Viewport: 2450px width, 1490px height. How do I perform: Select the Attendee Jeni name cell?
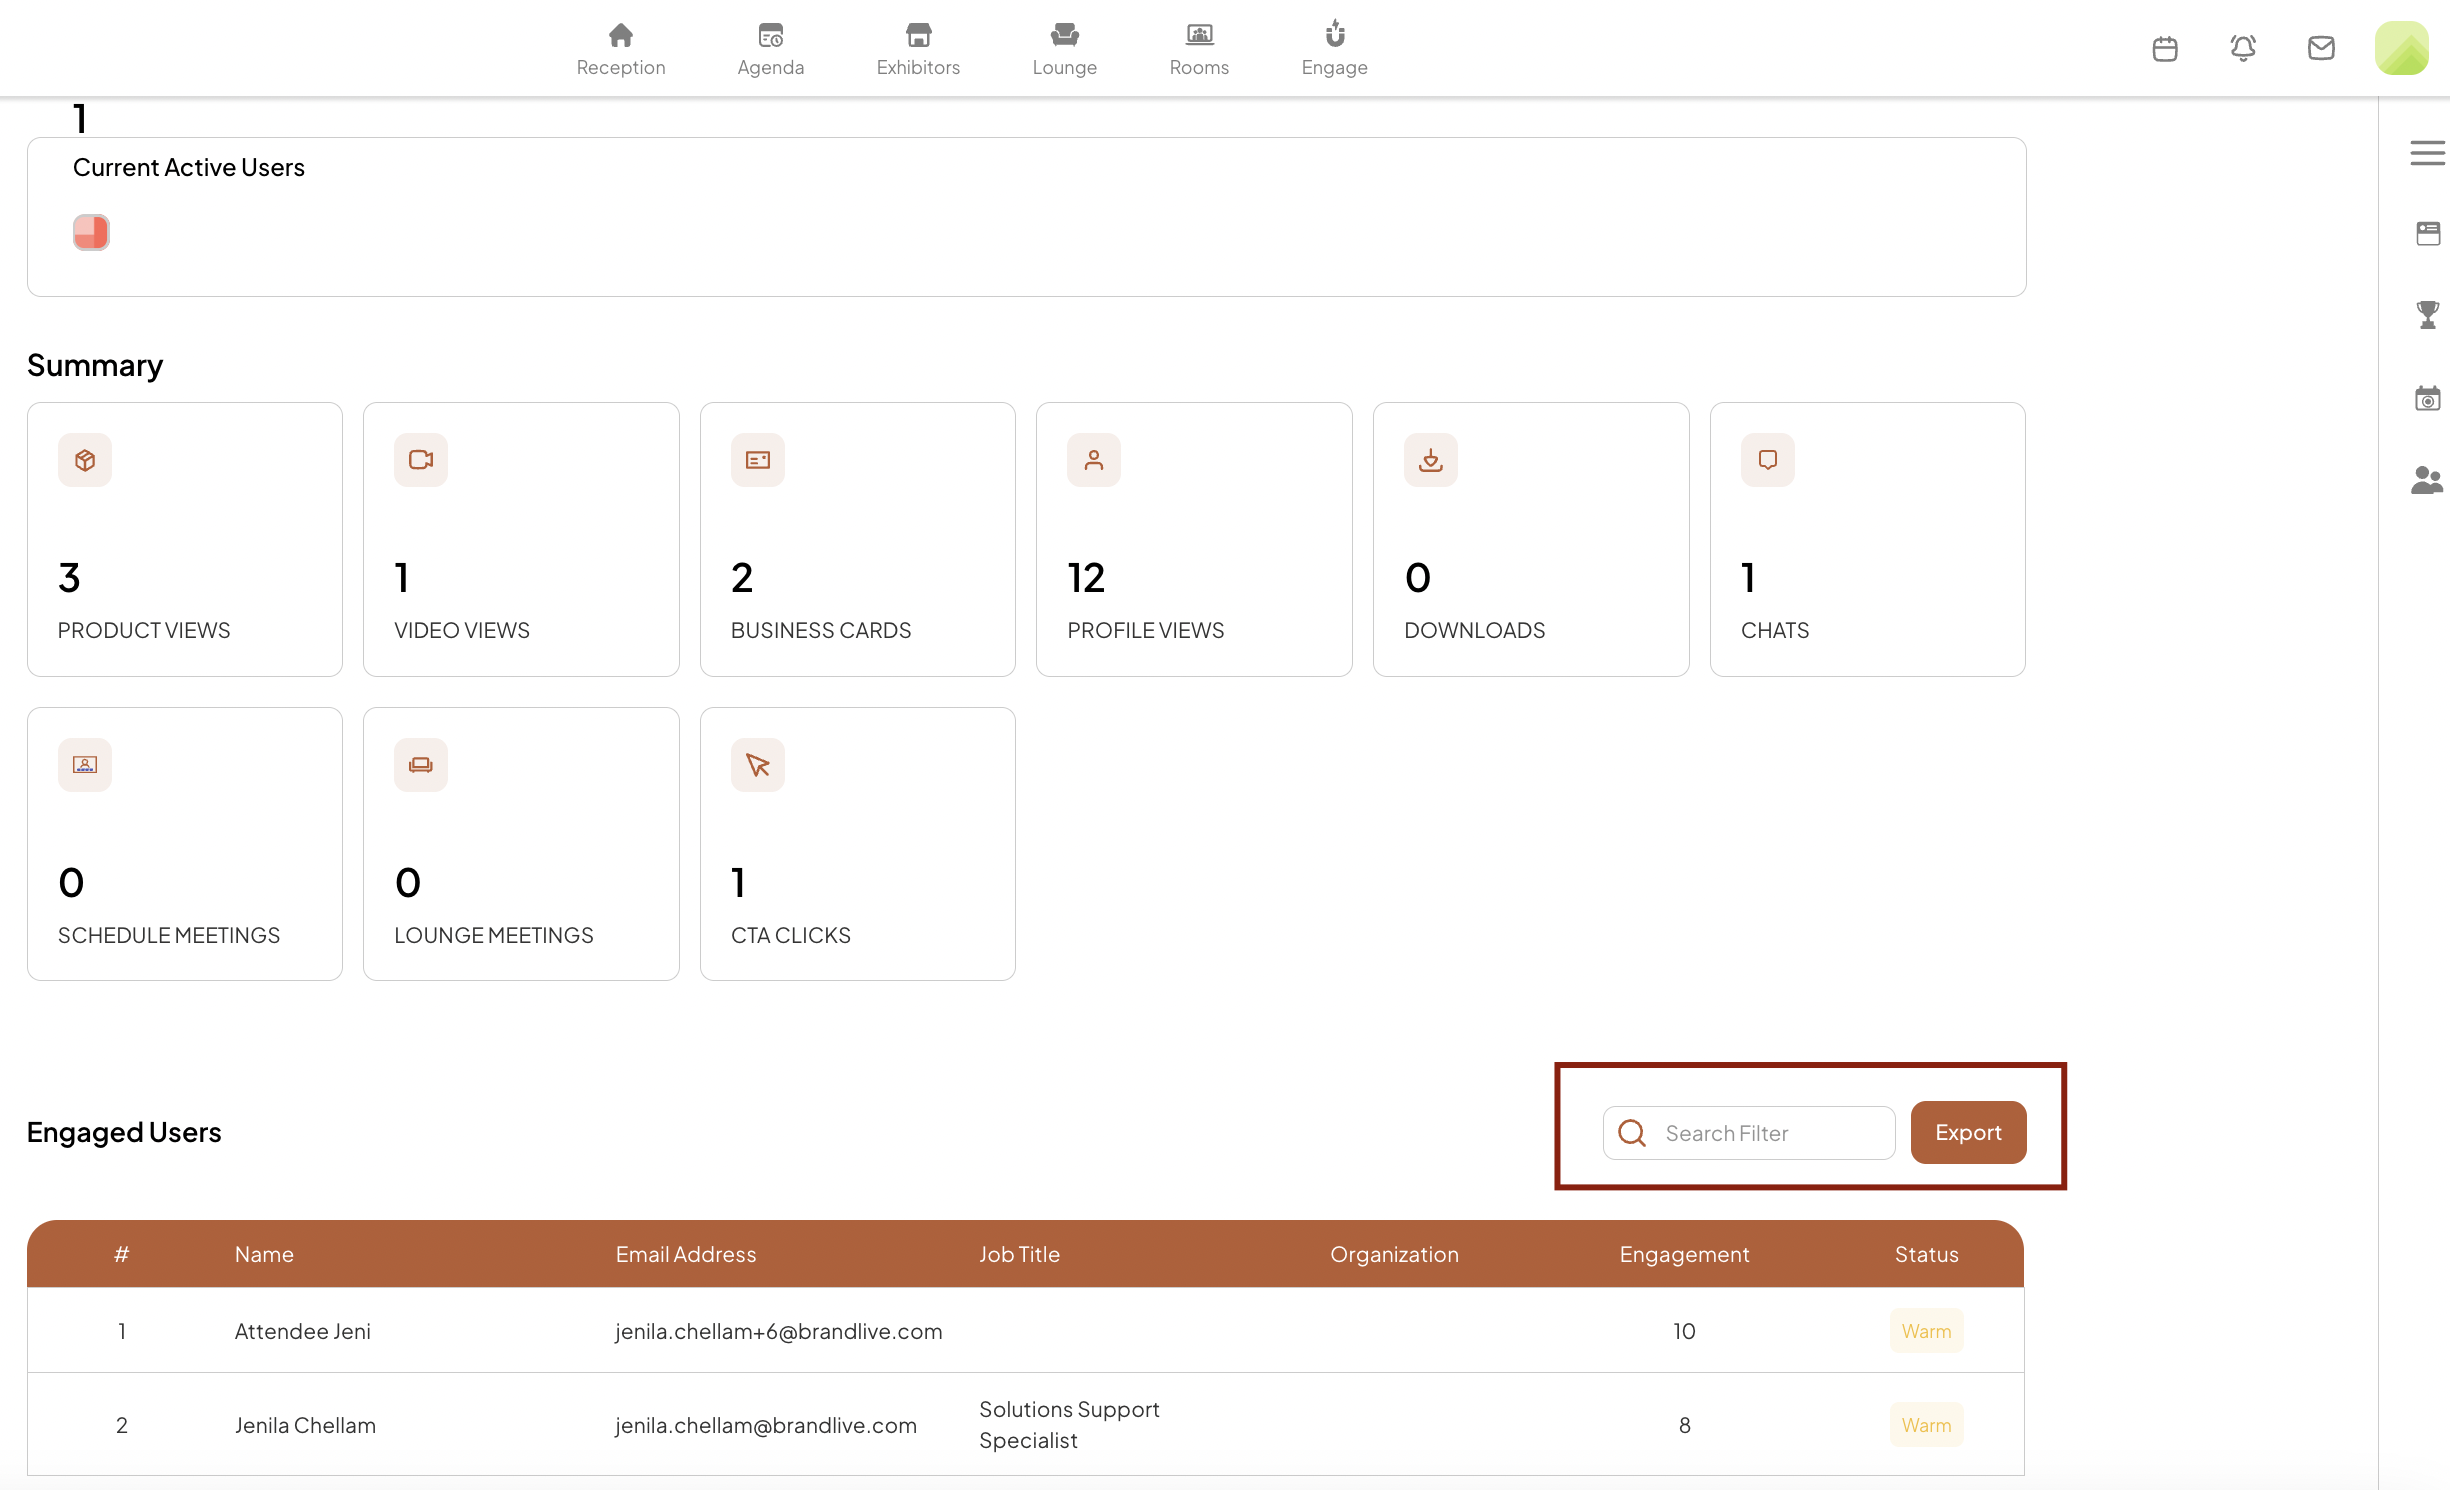pyautogui.click(x=302, y=1331)
